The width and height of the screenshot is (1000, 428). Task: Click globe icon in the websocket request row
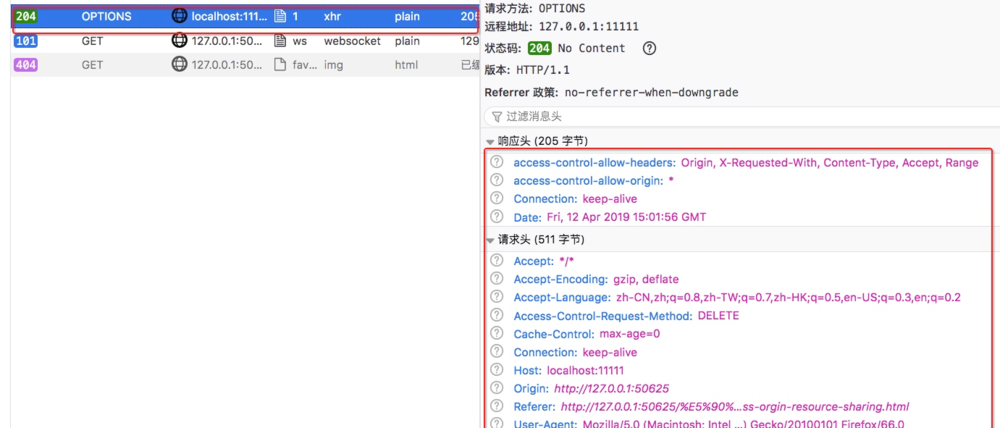tap(180, 41)
